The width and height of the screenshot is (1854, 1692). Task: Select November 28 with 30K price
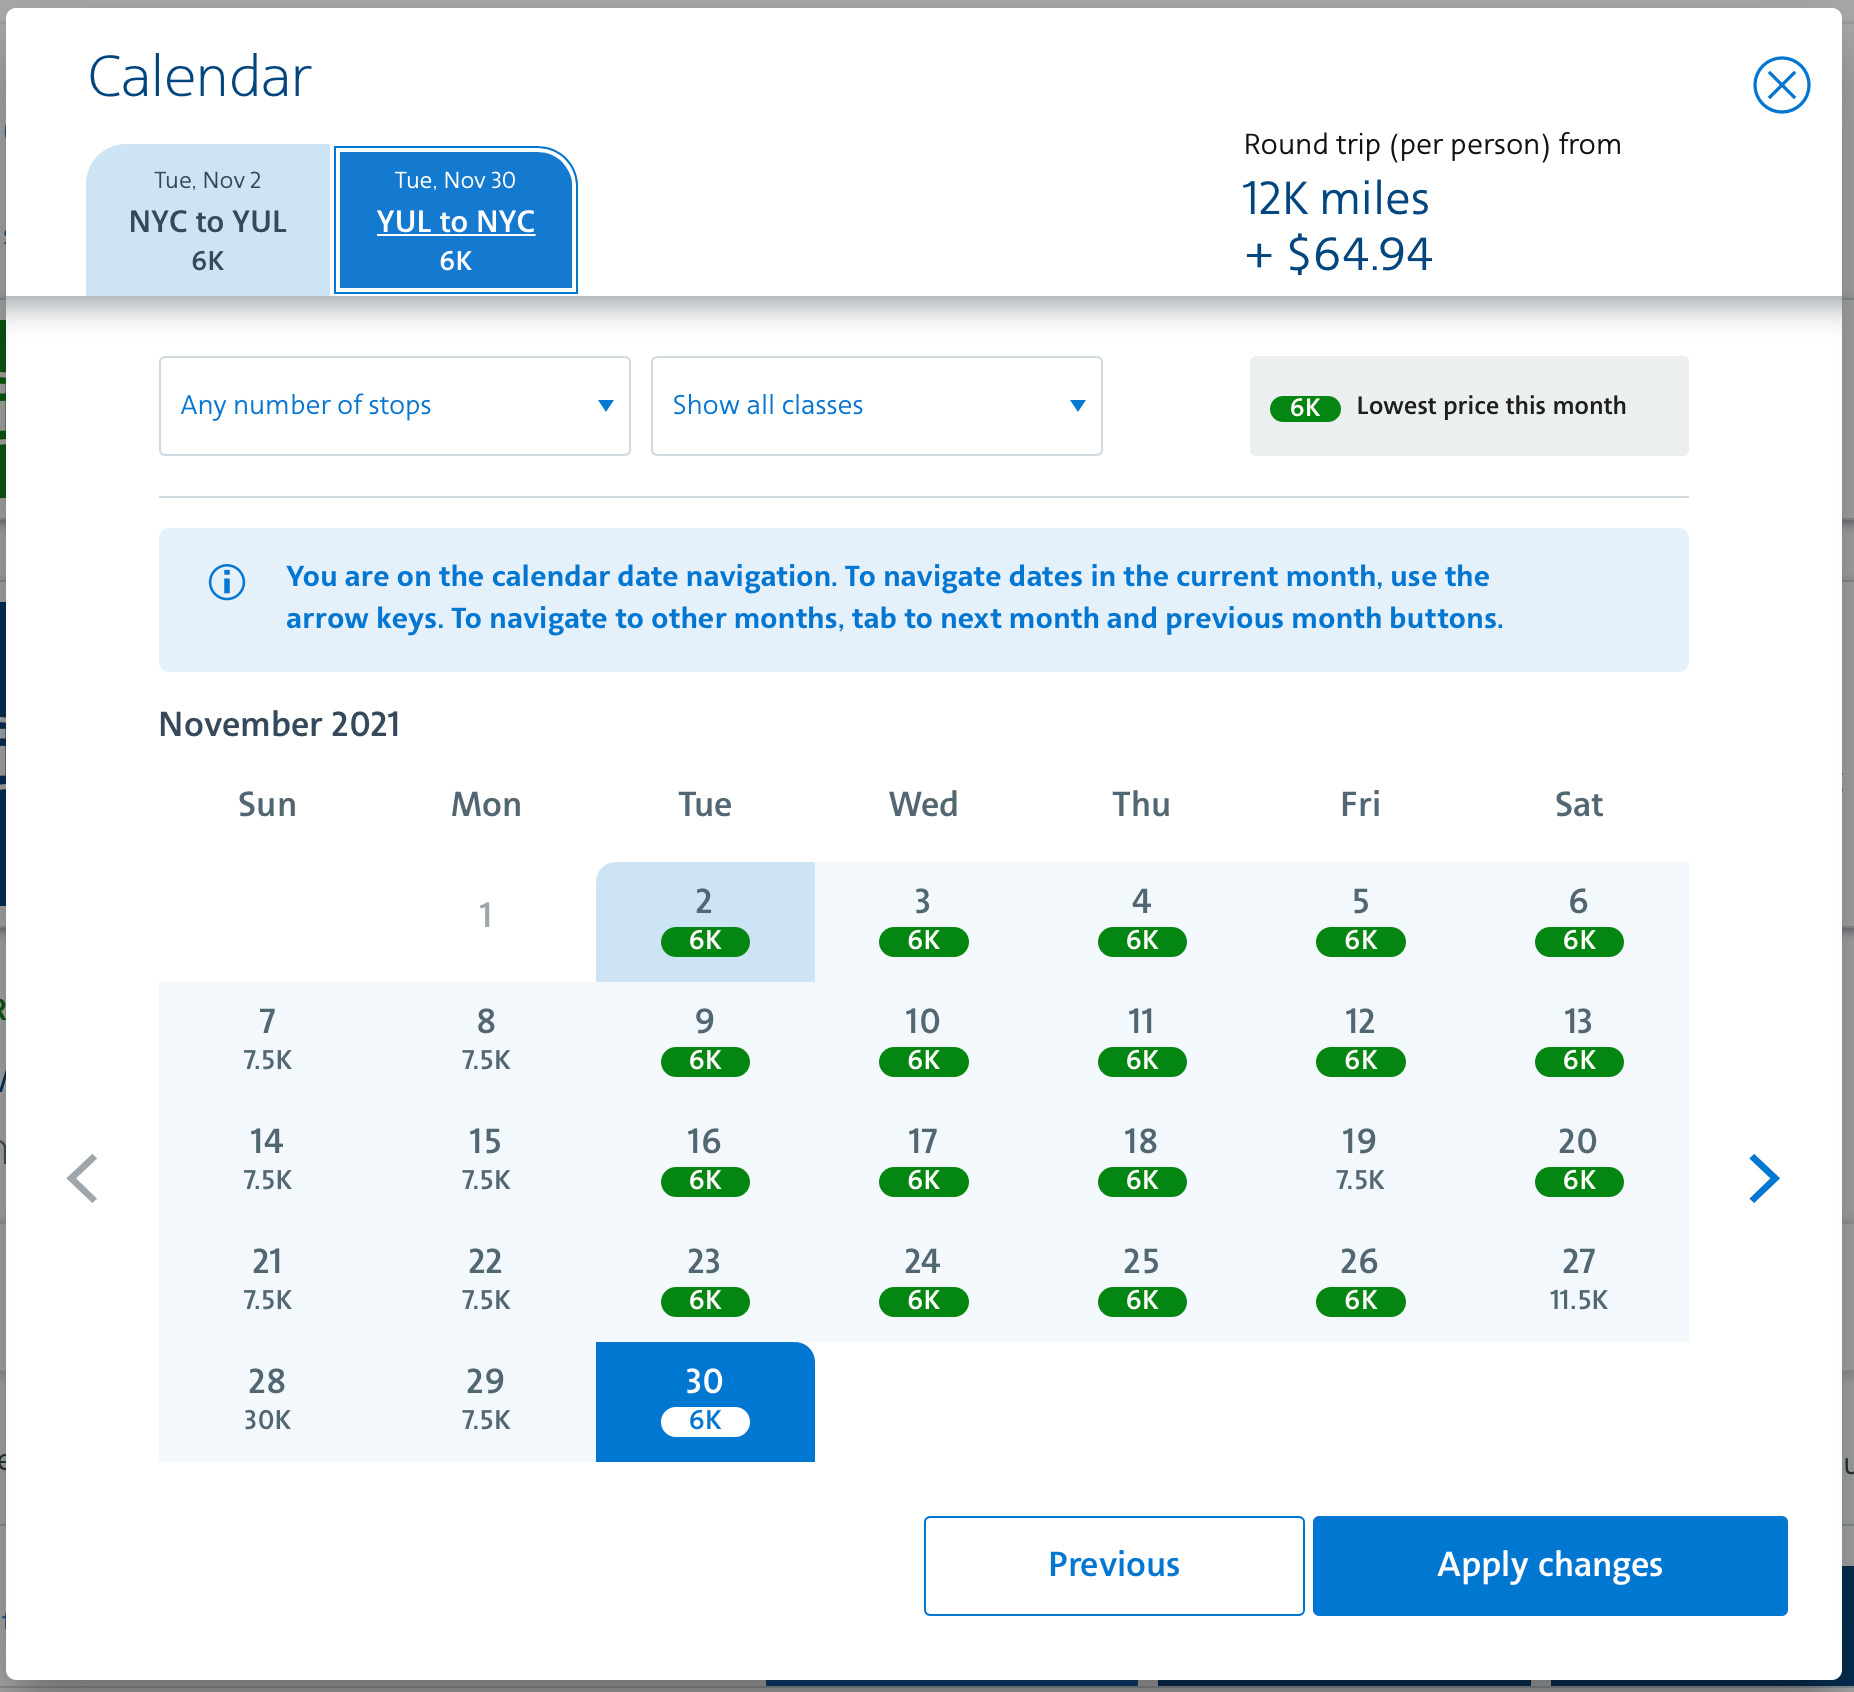click(268, 1402)
